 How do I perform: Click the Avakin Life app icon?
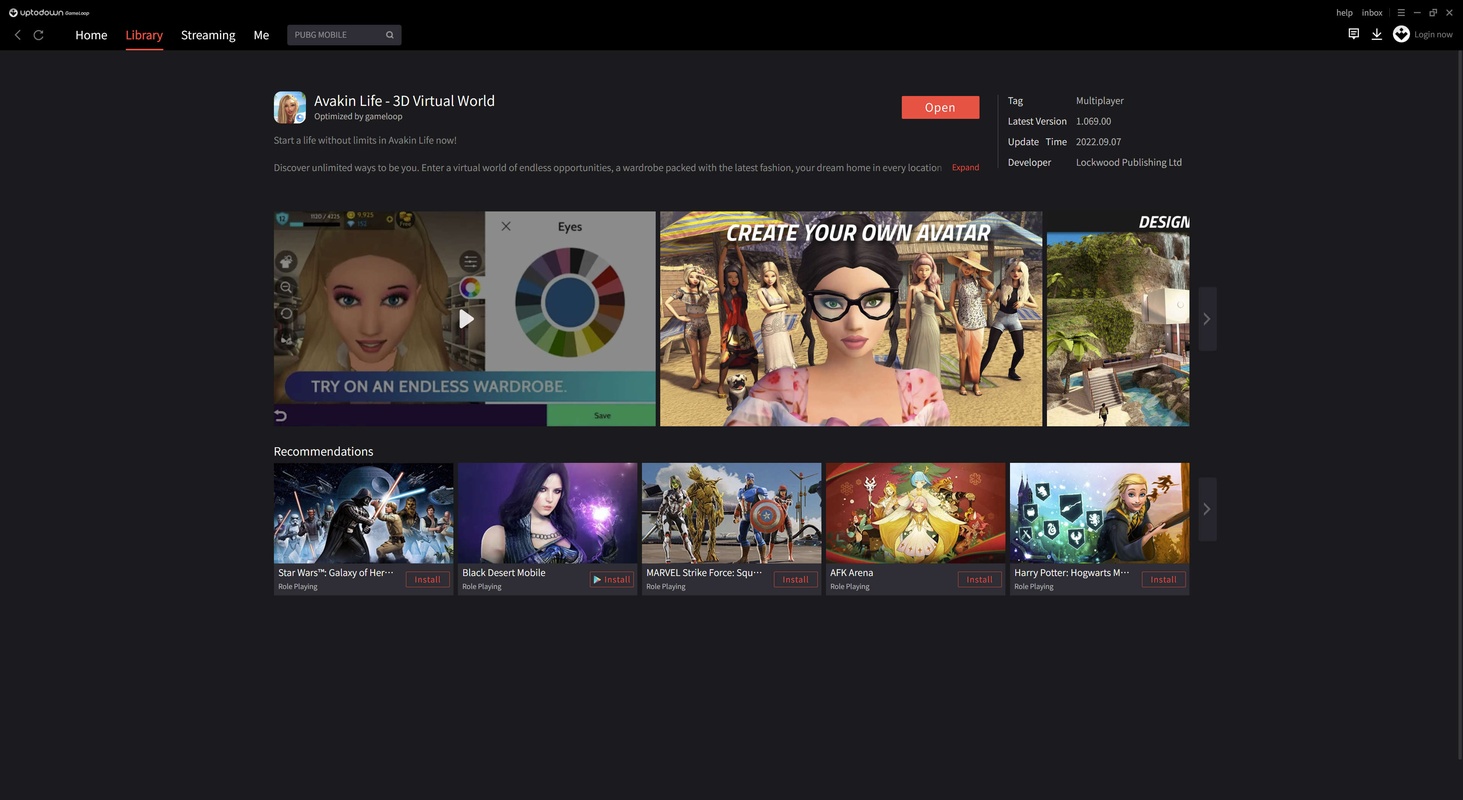click(x=290, y=107)
